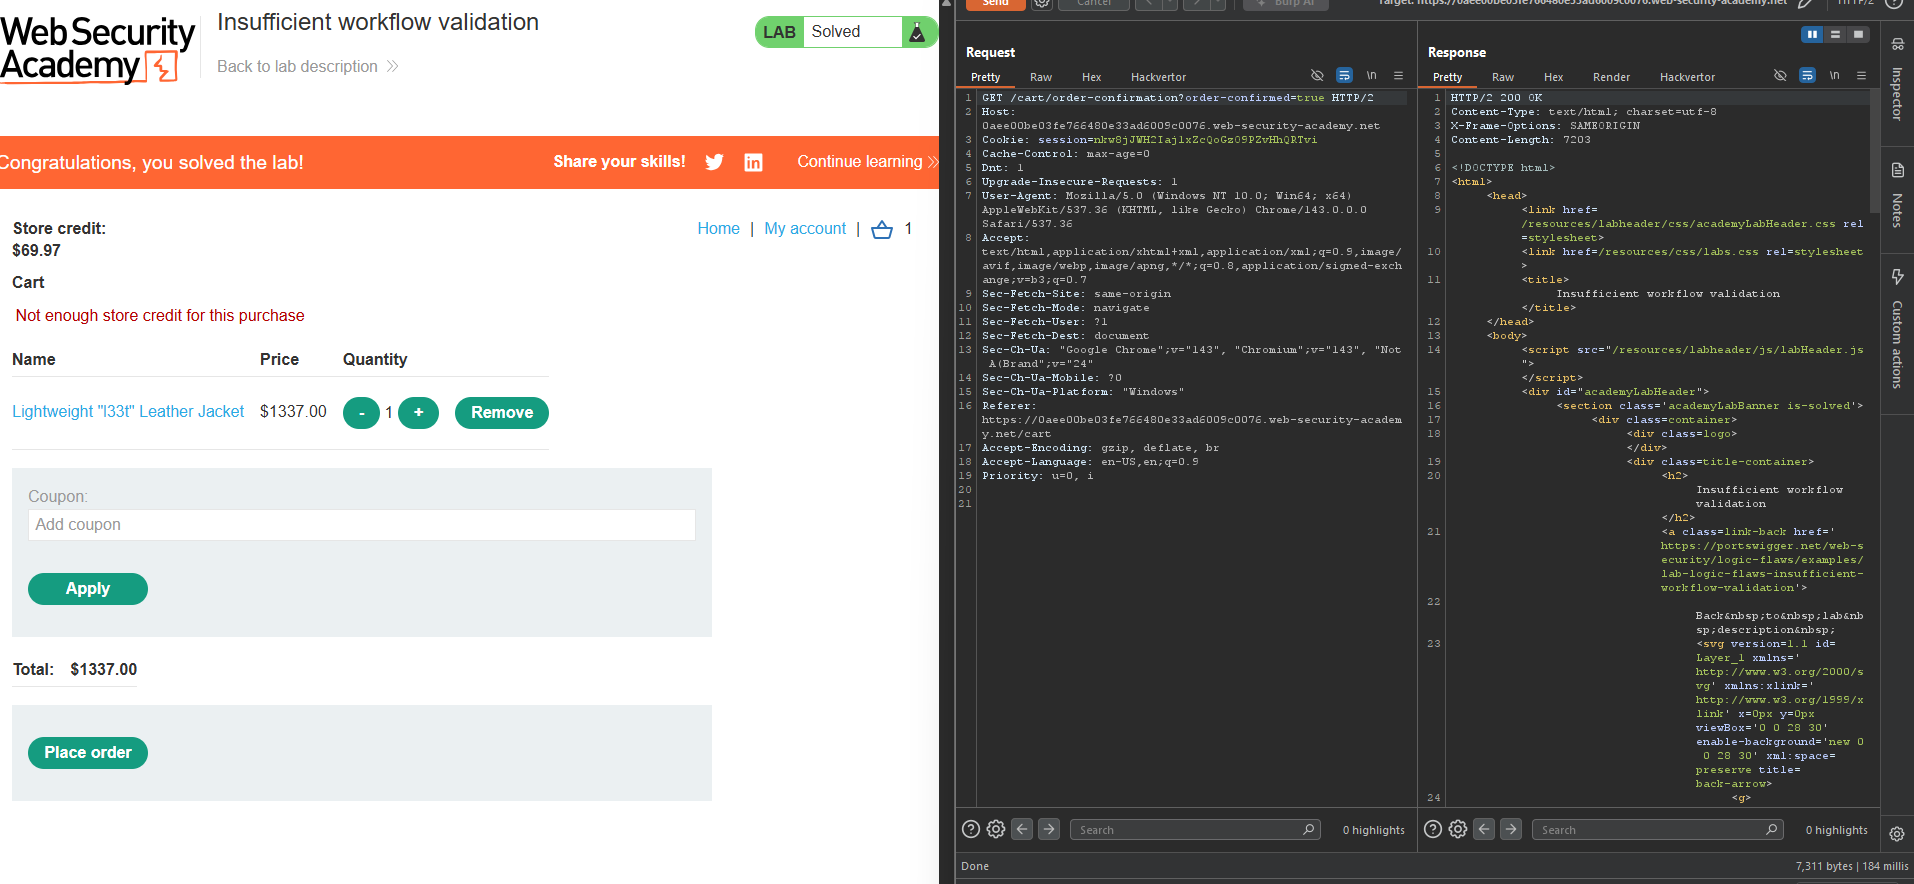Open Request Hackvertor tab

click(x=1158, y=77)
